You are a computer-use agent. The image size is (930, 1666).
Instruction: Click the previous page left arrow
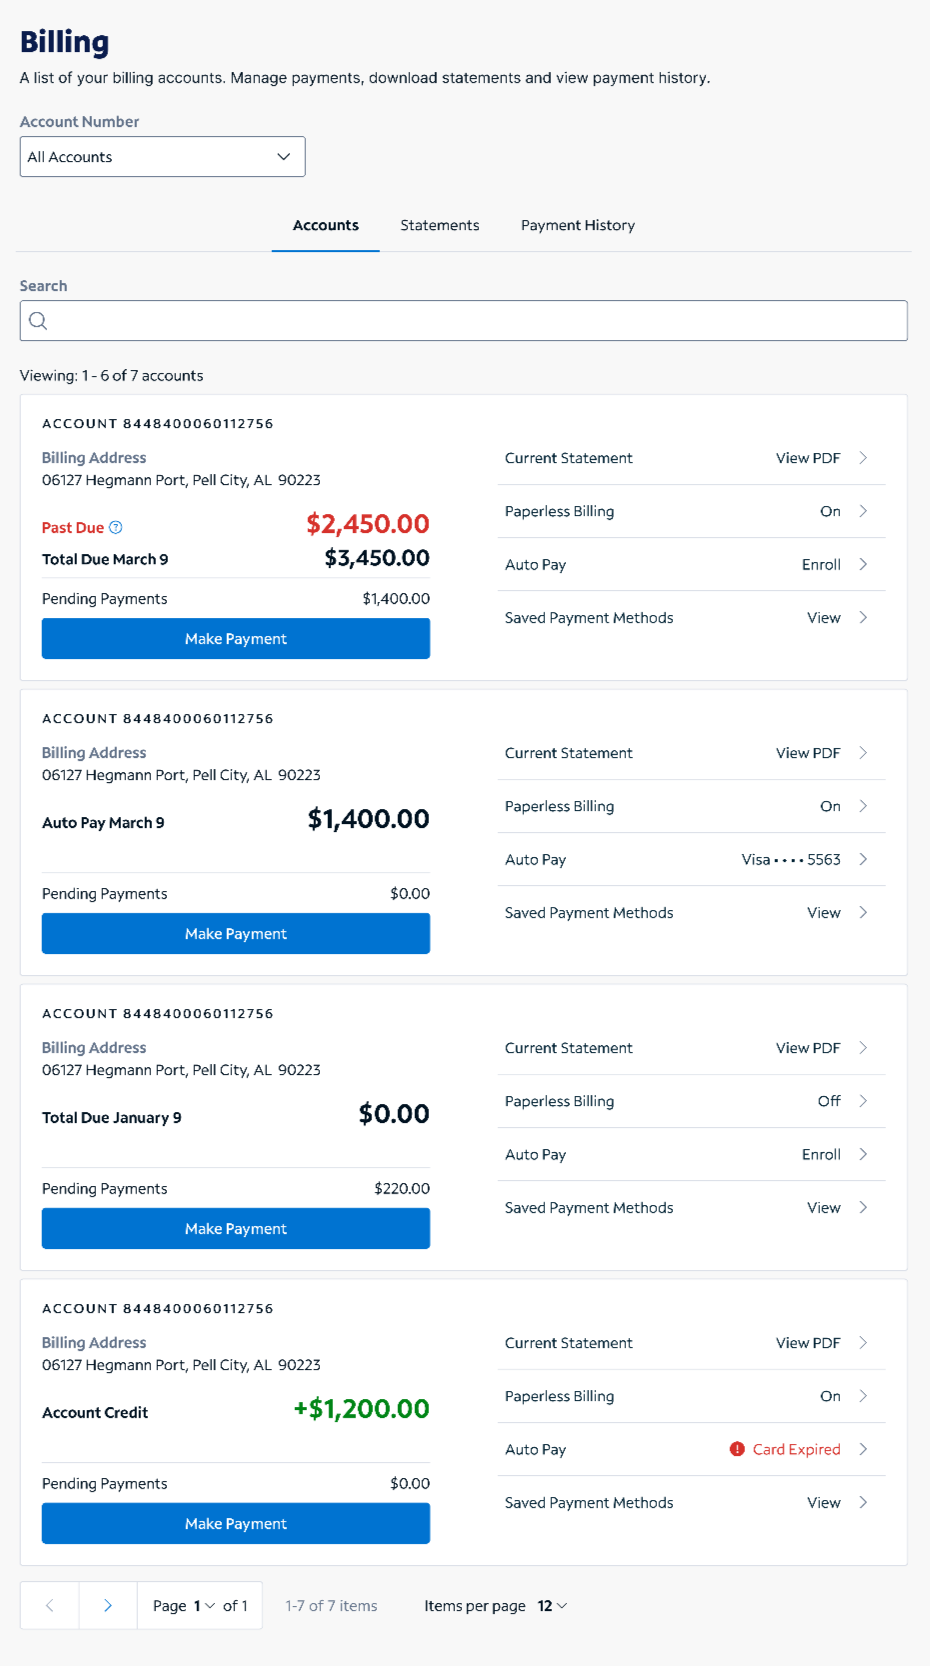click(x=49, y=1606)
